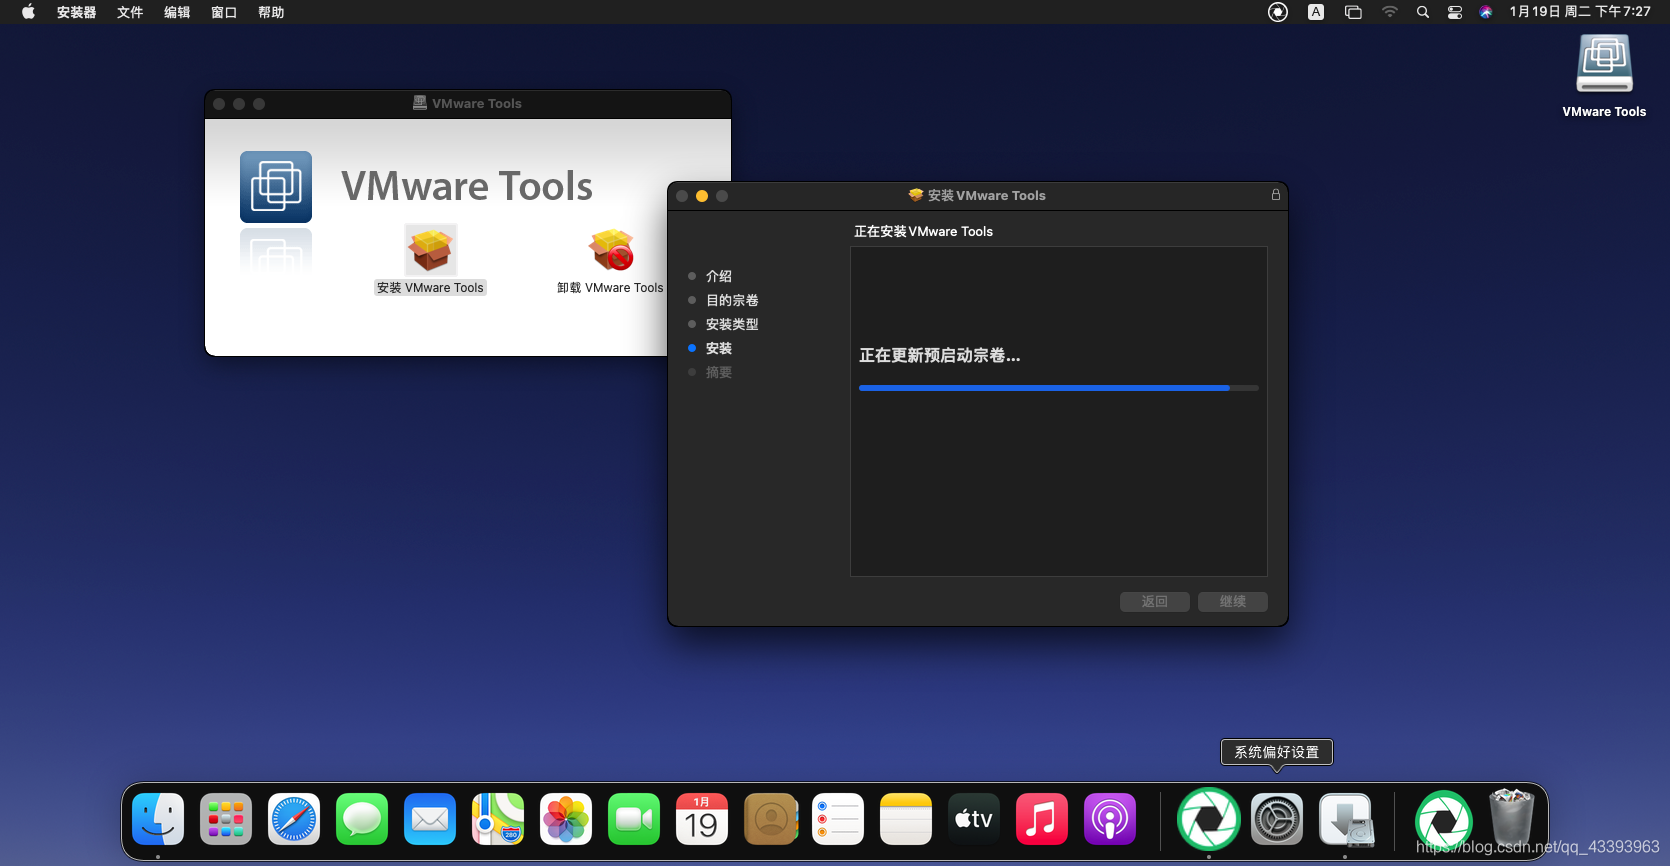Click the input source A icon
1670x866 pixels.
pyautogui.click(x=1316, y=12)
